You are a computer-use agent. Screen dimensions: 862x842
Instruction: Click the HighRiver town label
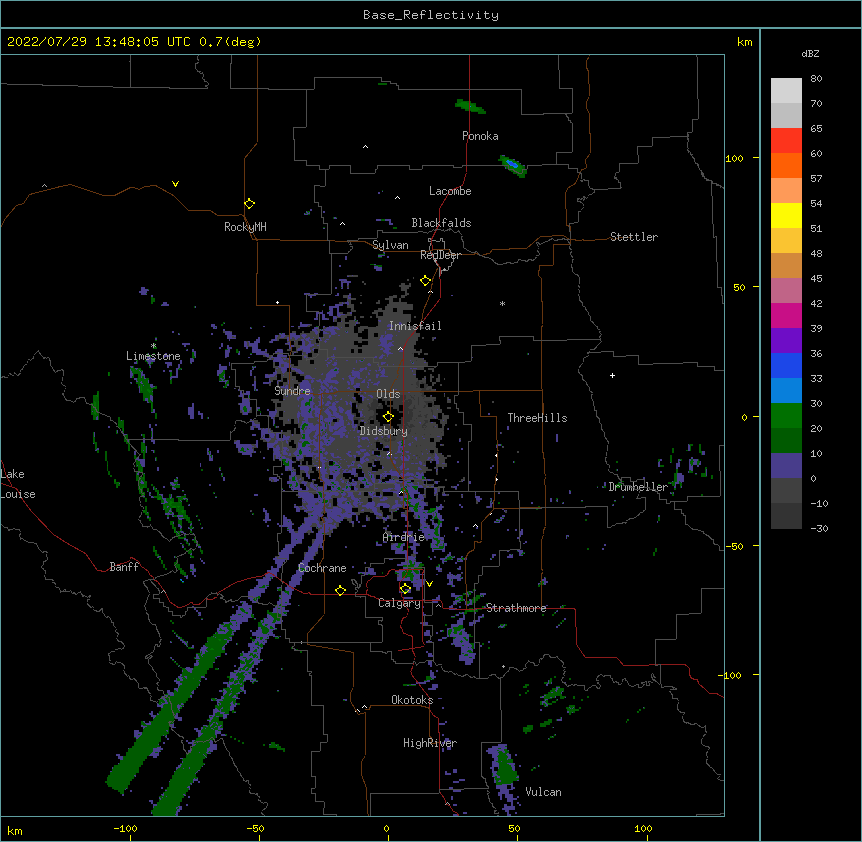pos(430,743)
